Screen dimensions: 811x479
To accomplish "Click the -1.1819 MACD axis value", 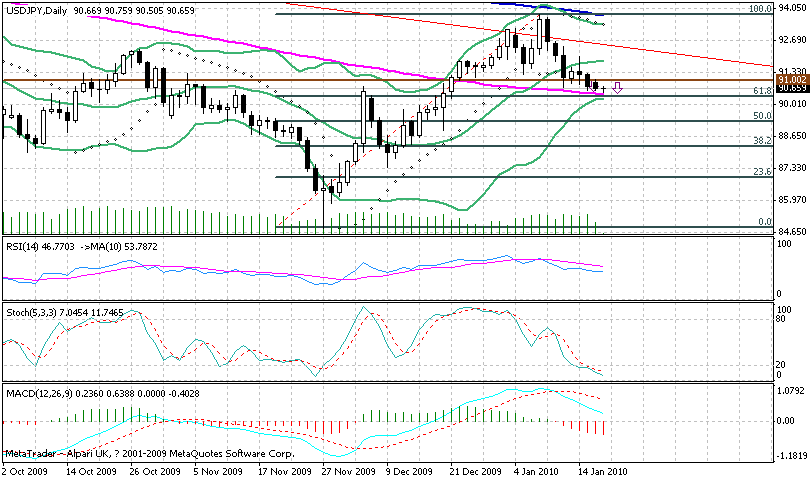I will (x=790, y=456).
